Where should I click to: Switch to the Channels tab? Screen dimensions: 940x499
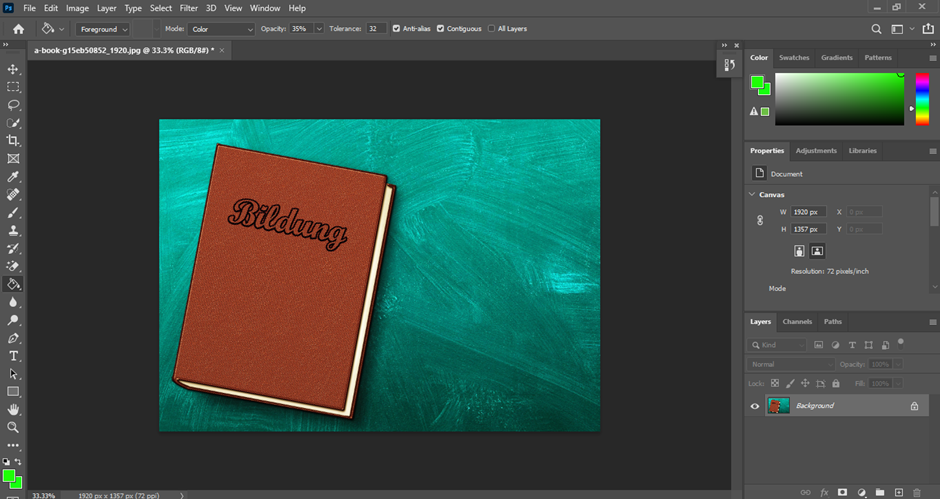coord(797,321)
